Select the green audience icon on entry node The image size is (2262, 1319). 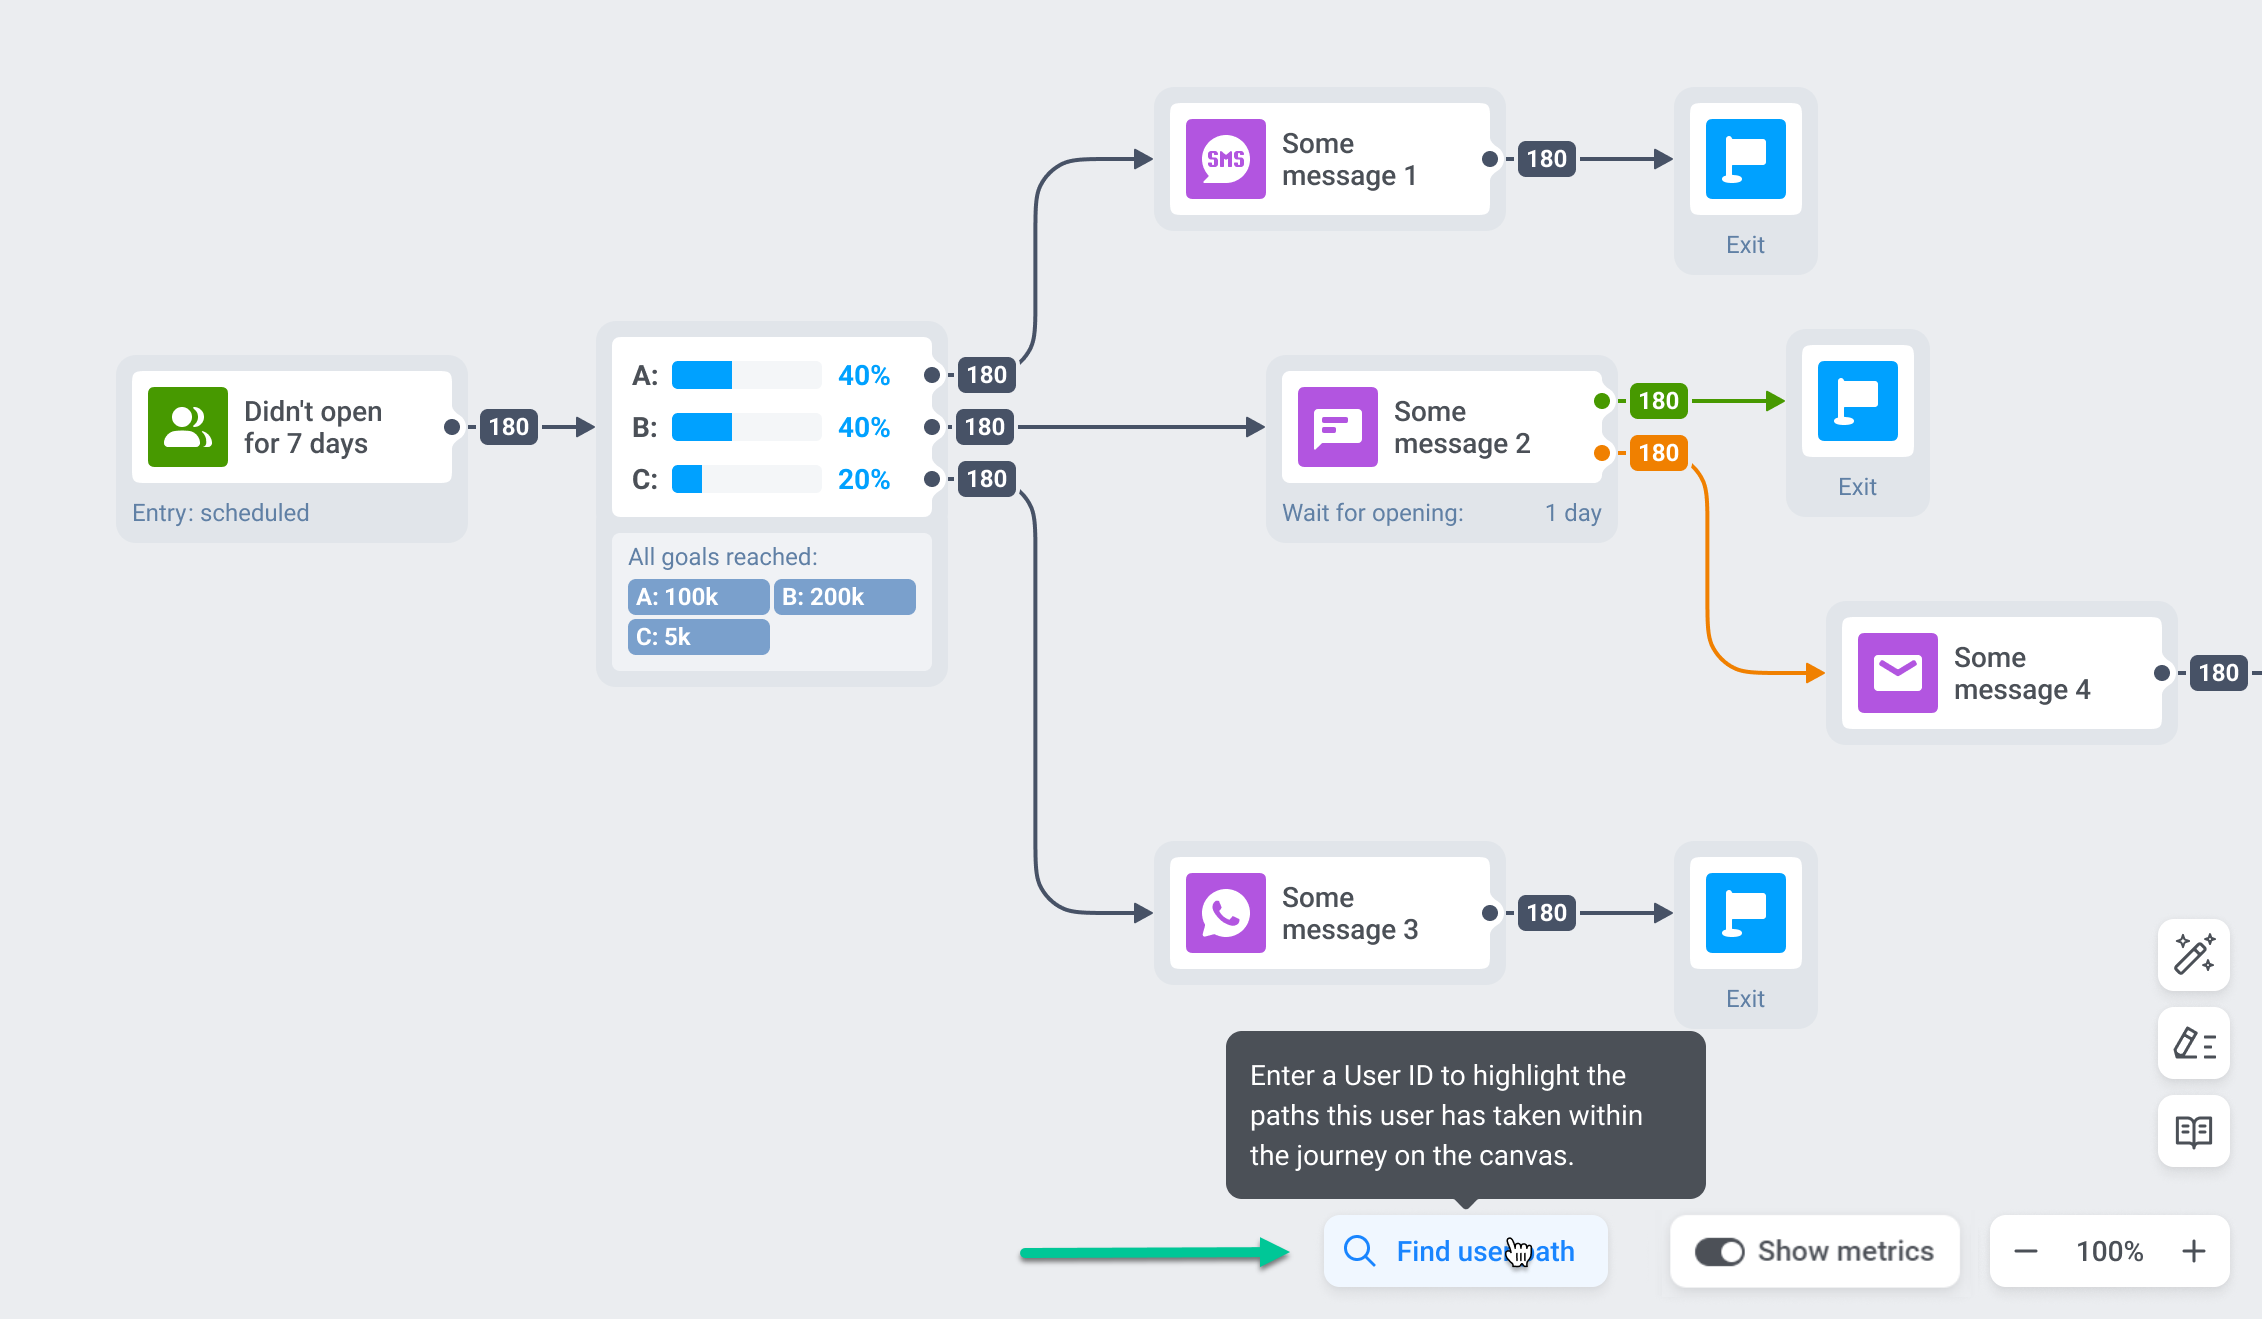(x=188, y=427)
